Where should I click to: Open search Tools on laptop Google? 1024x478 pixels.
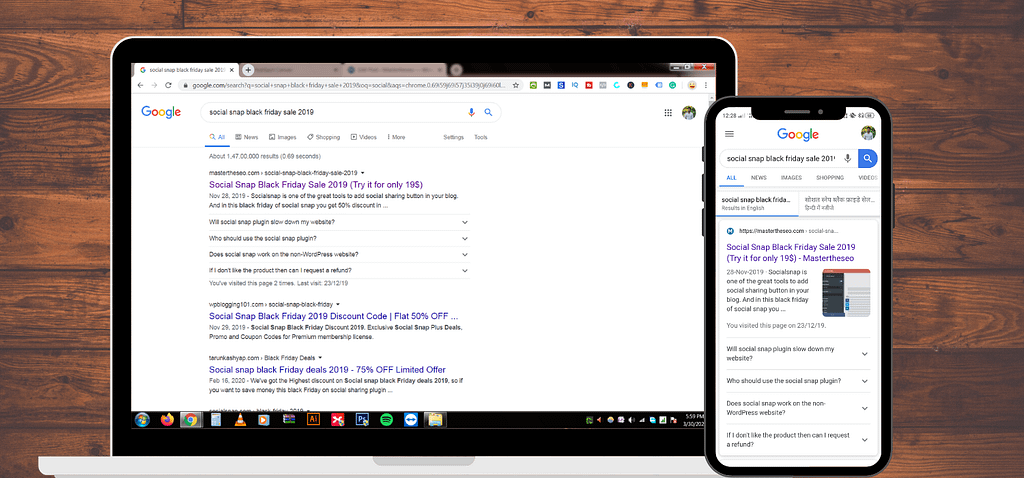[481, 137]
